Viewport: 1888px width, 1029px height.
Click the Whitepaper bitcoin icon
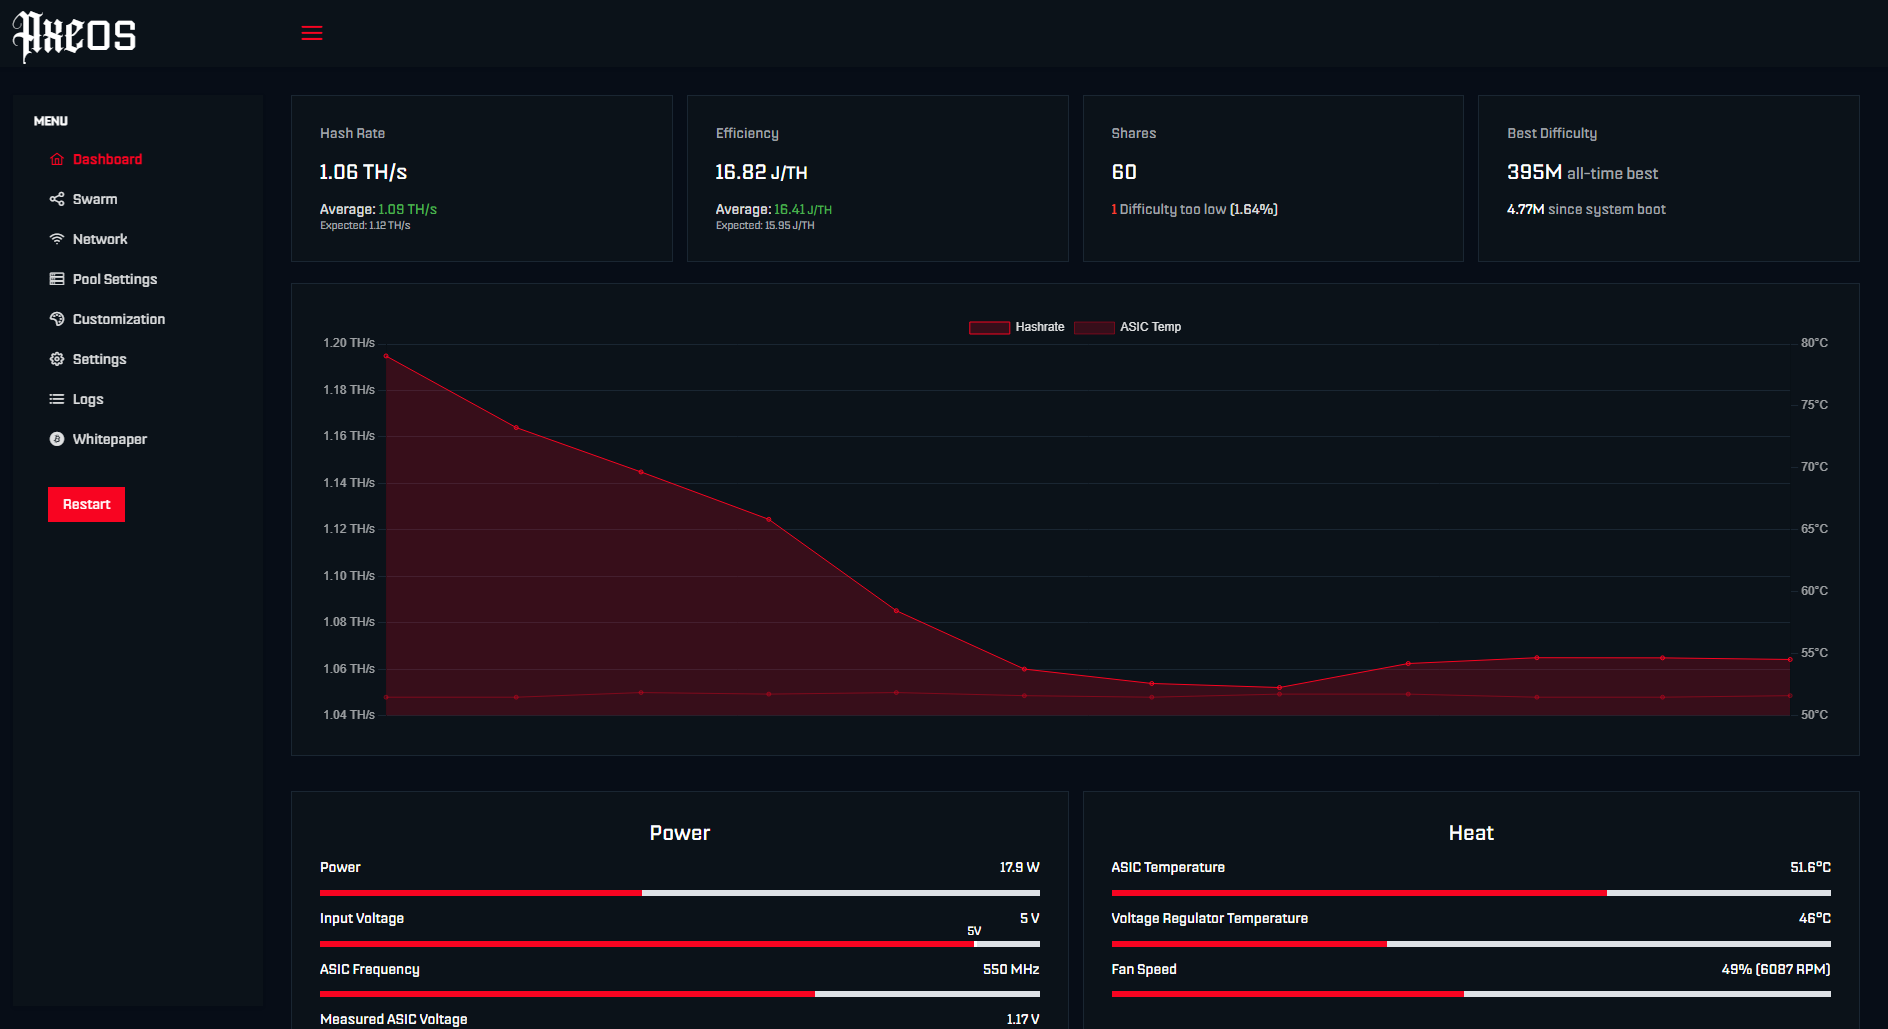[57, 439]
